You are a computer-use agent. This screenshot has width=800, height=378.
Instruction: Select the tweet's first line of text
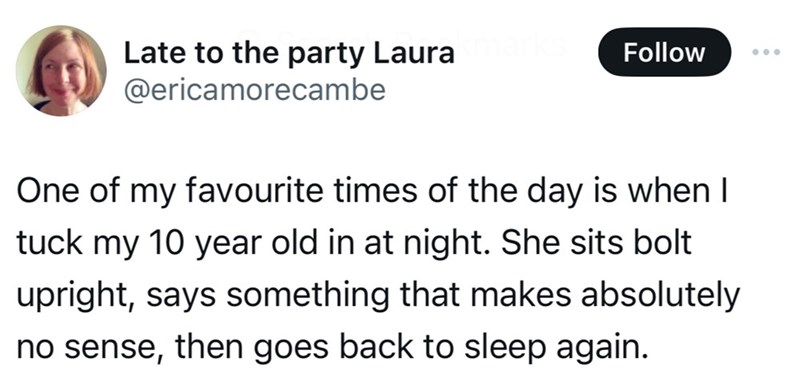pos(374,193)
